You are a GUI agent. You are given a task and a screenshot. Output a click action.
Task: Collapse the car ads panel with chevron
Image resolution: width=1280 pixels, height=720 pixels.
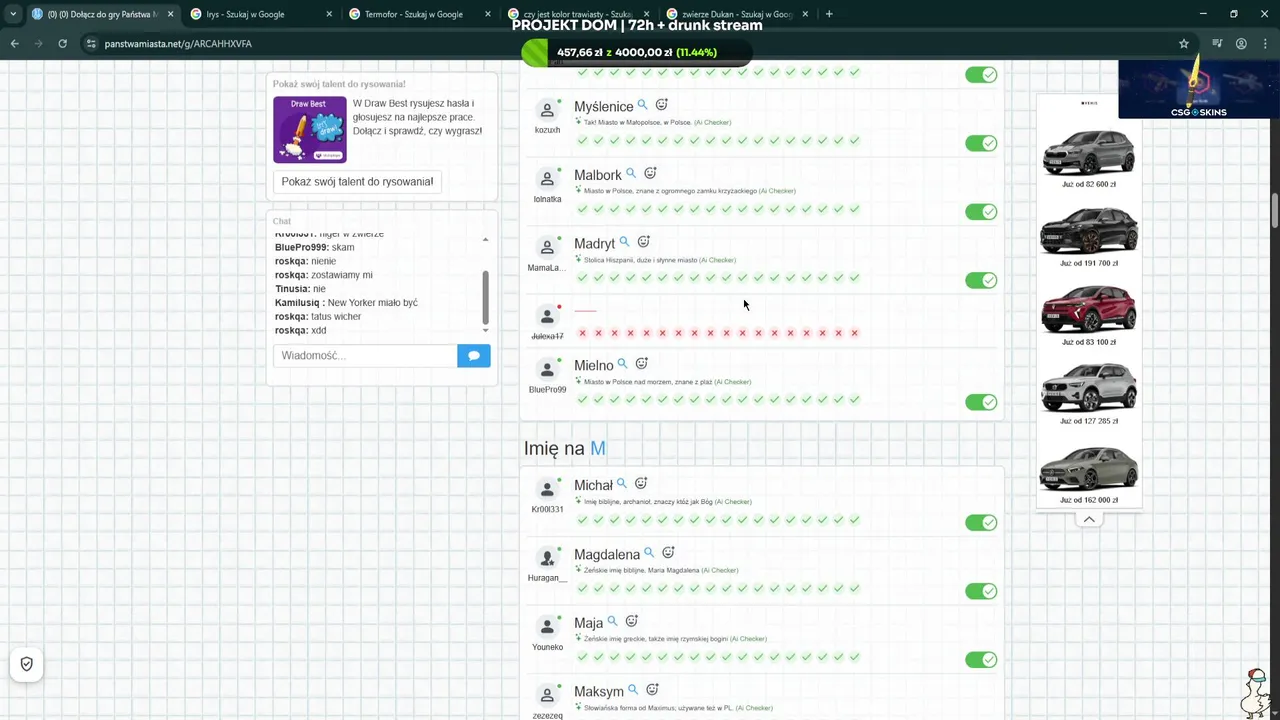1089,520
